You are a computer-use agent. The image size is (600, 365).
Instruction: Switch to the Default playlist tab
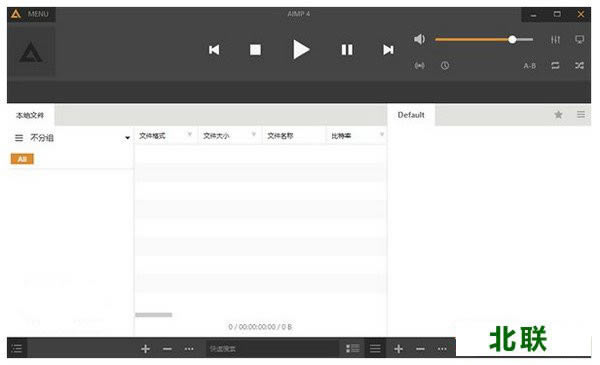[411, 115]
